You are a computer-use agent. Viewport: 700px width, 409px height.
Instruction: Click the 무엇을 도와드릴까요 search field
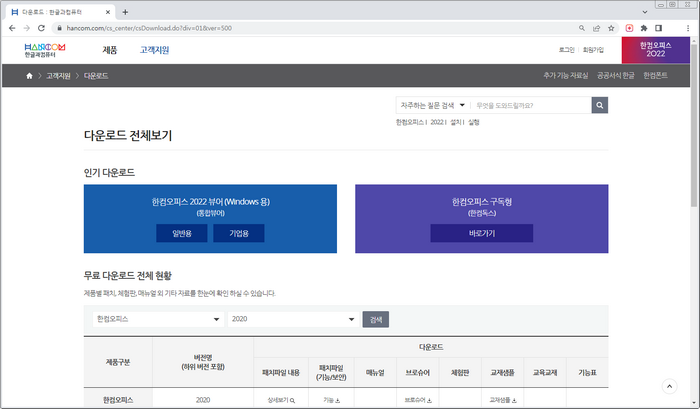tap(531, 105)
